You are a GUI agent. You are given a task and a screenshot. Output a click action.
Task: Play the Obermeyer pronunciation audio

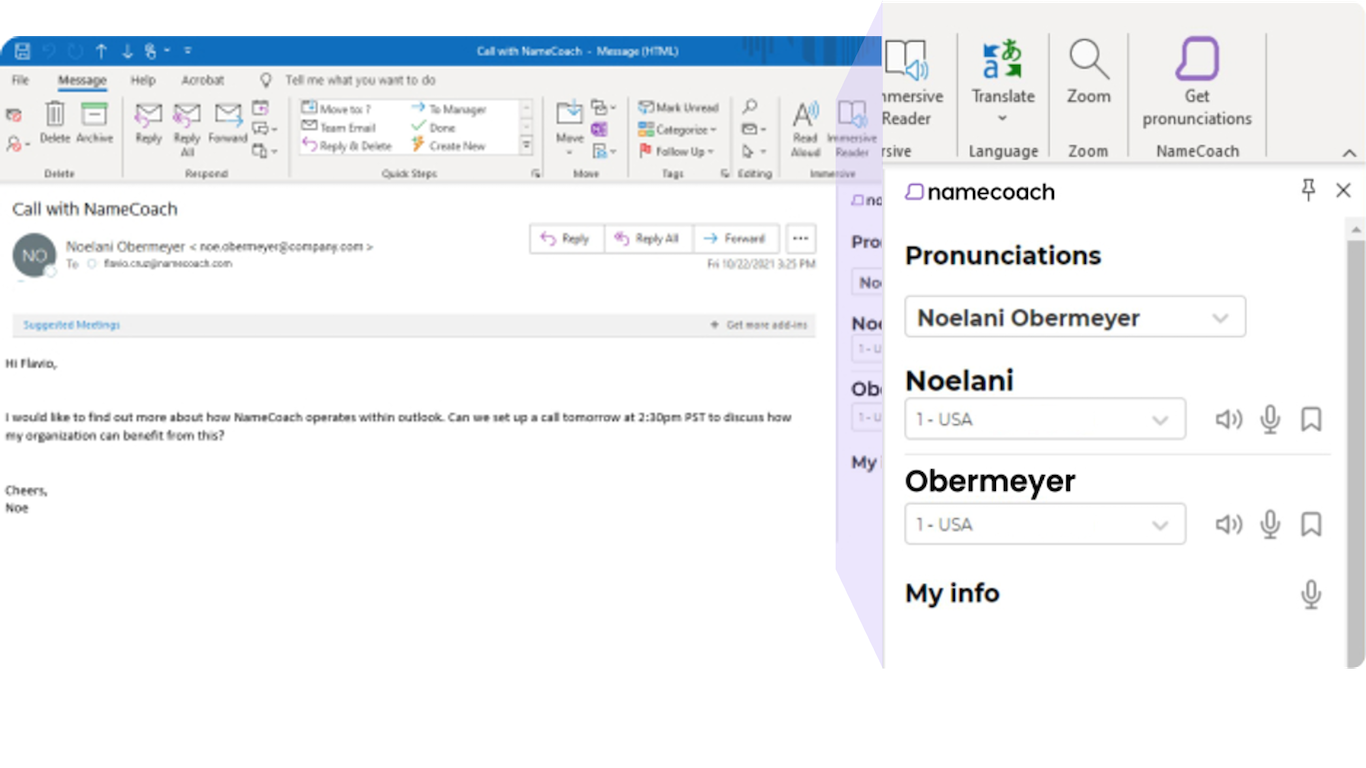[1228, 524]
